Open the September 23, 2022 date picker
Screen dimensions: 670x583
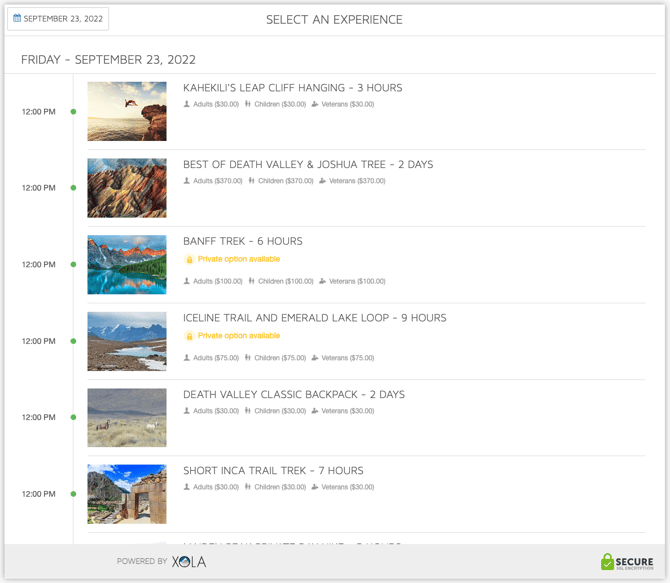click(58, 19)
